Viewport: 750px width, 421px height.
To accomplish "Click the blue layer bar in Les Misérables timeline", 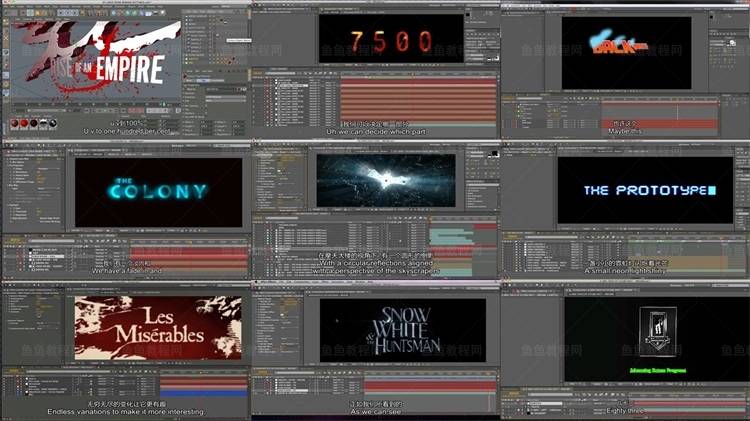I will (203, 393).
